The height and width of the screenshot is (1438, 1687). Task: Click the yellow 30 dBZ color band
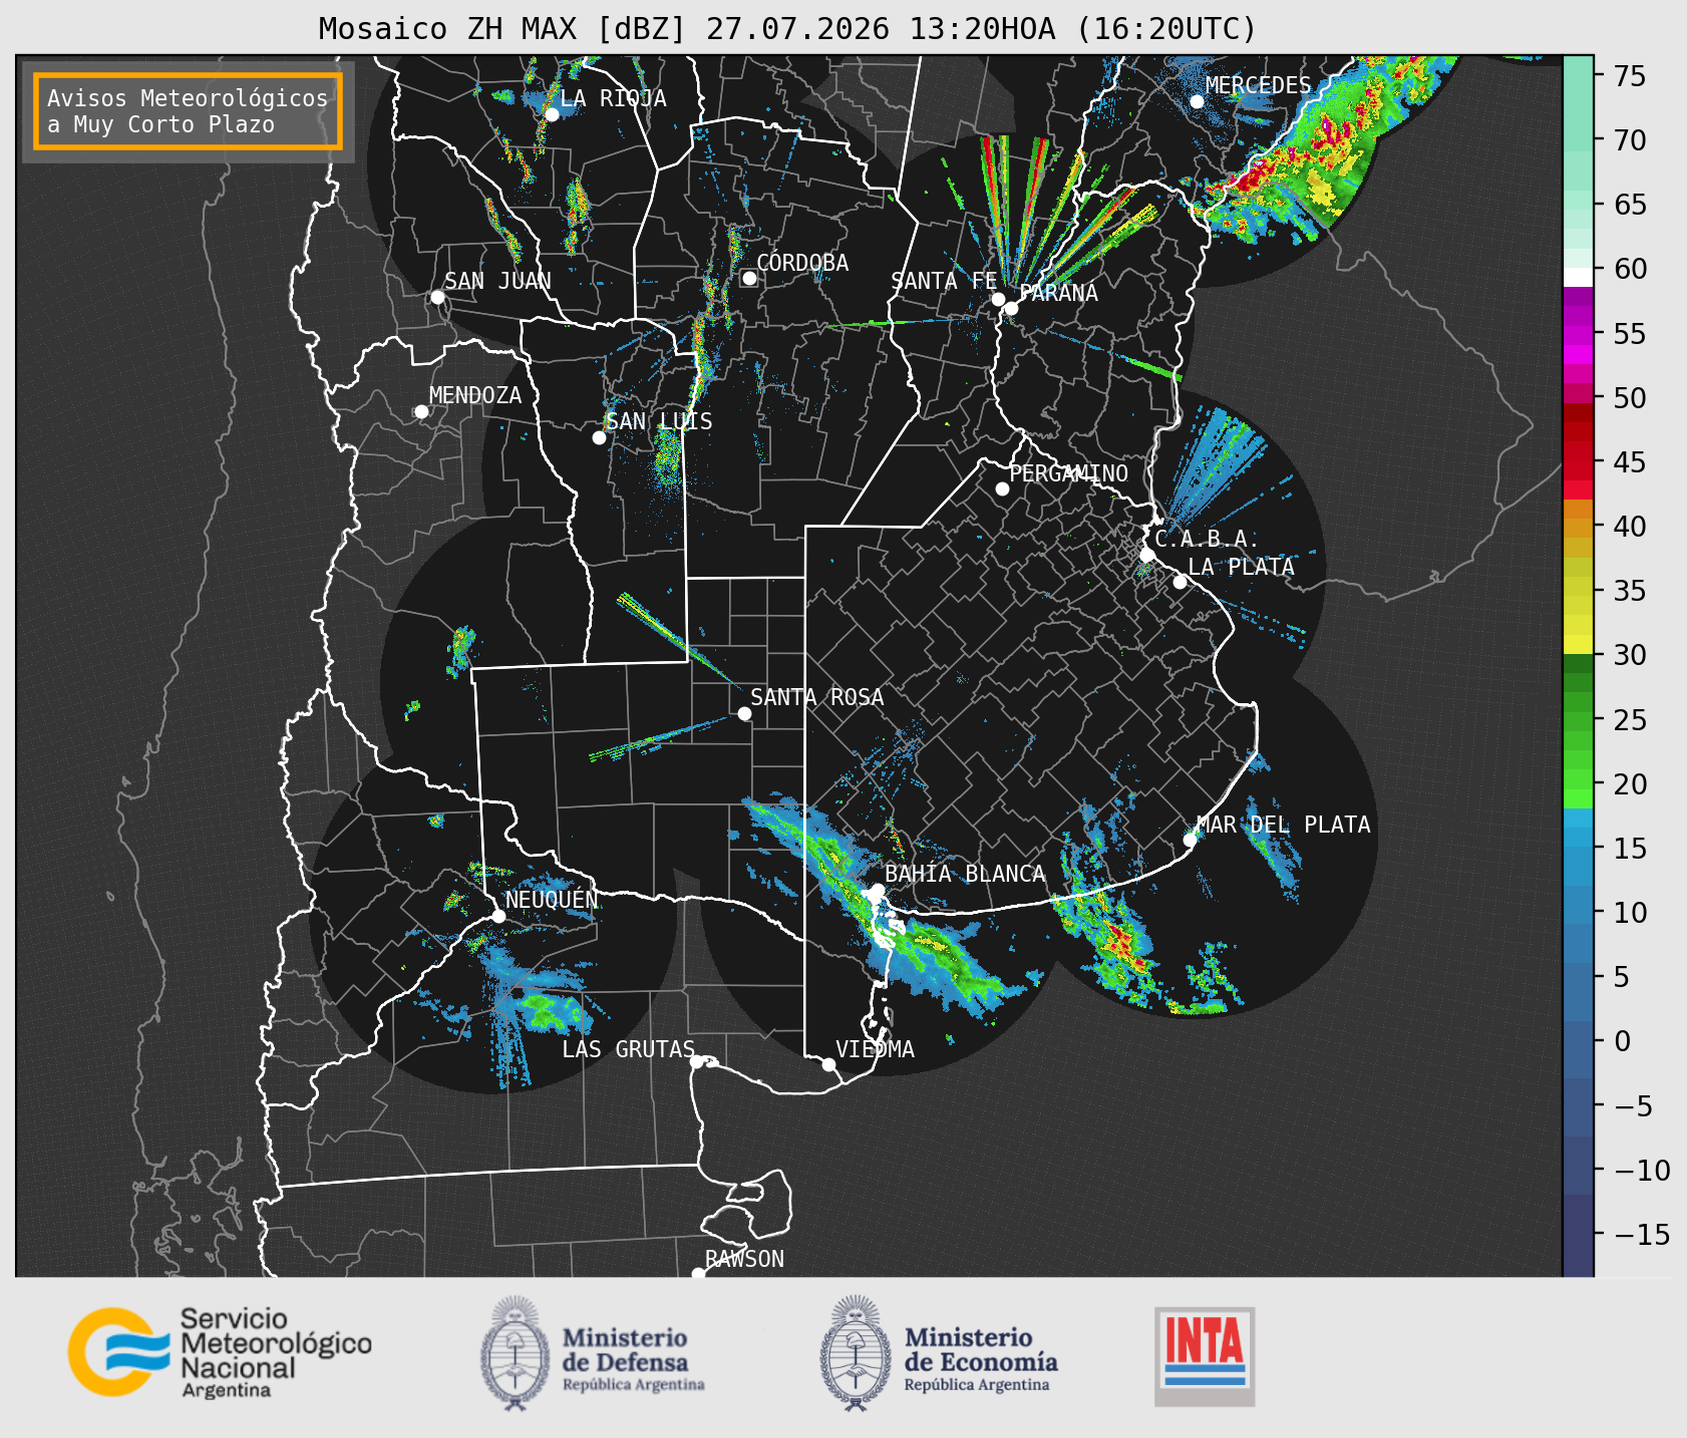point(1578,646)
